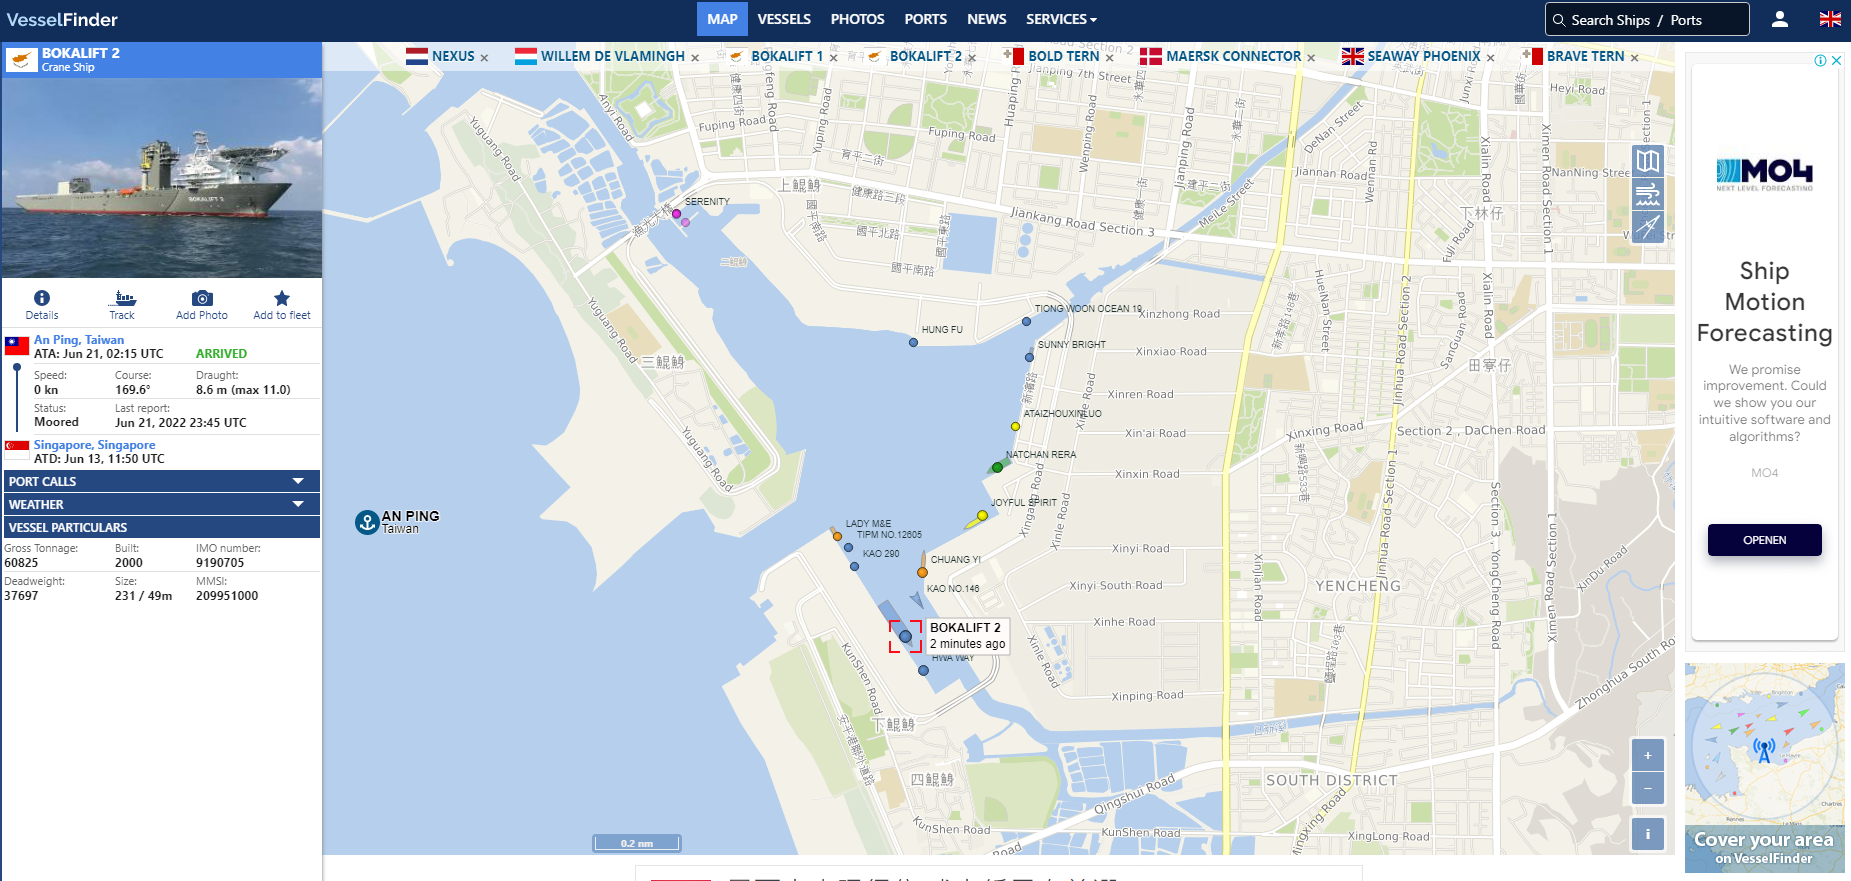Close the MAERSK CONNECTOR ship tag

tap(1311, 58)
